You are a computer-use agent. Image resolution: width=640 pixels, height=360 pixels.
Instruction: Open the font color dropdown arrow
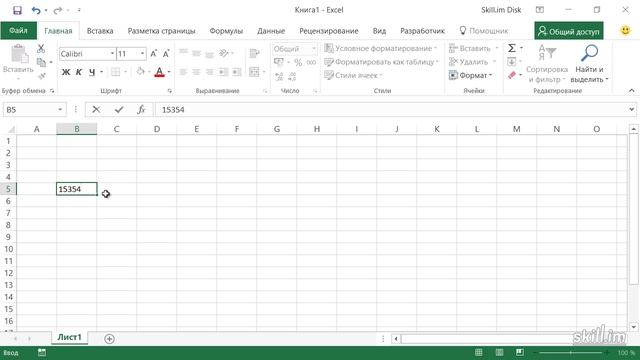click(169, 72)
